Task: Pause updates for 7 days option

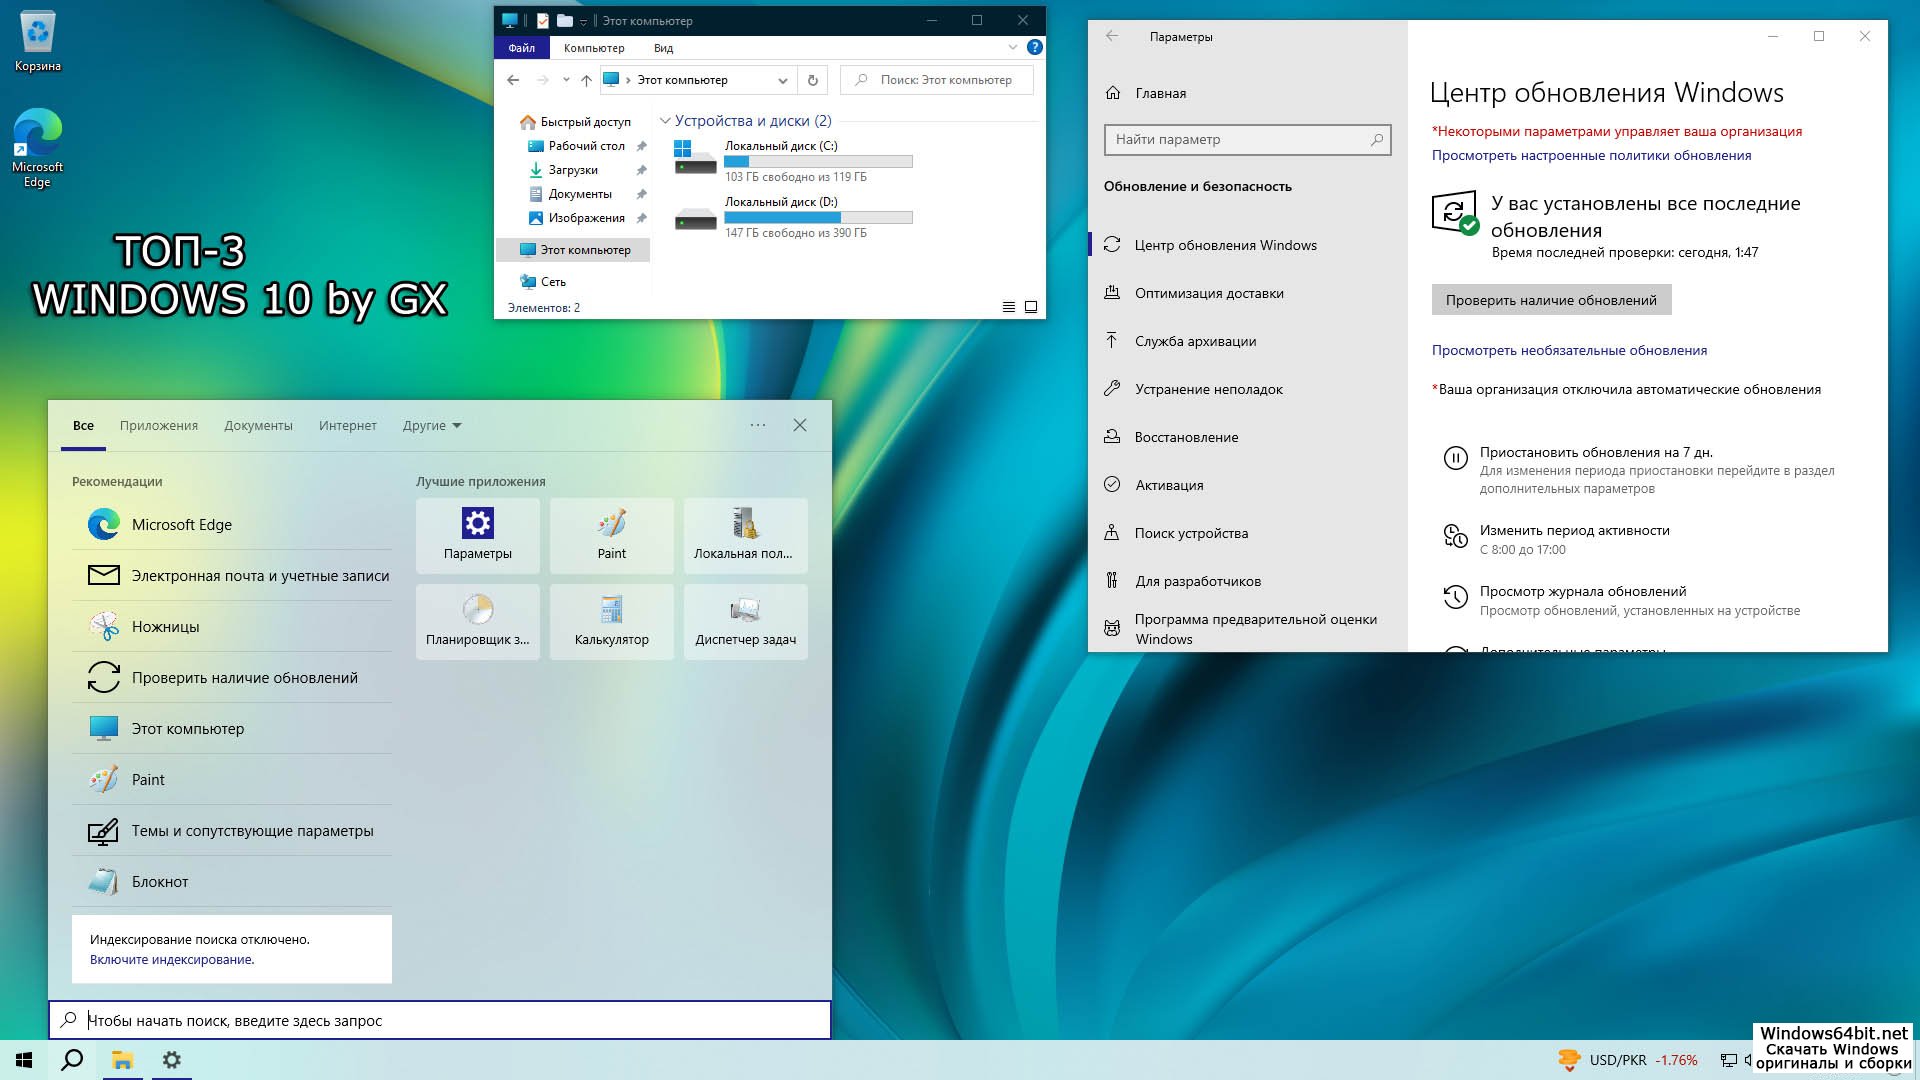Action: pos(1595,453)
